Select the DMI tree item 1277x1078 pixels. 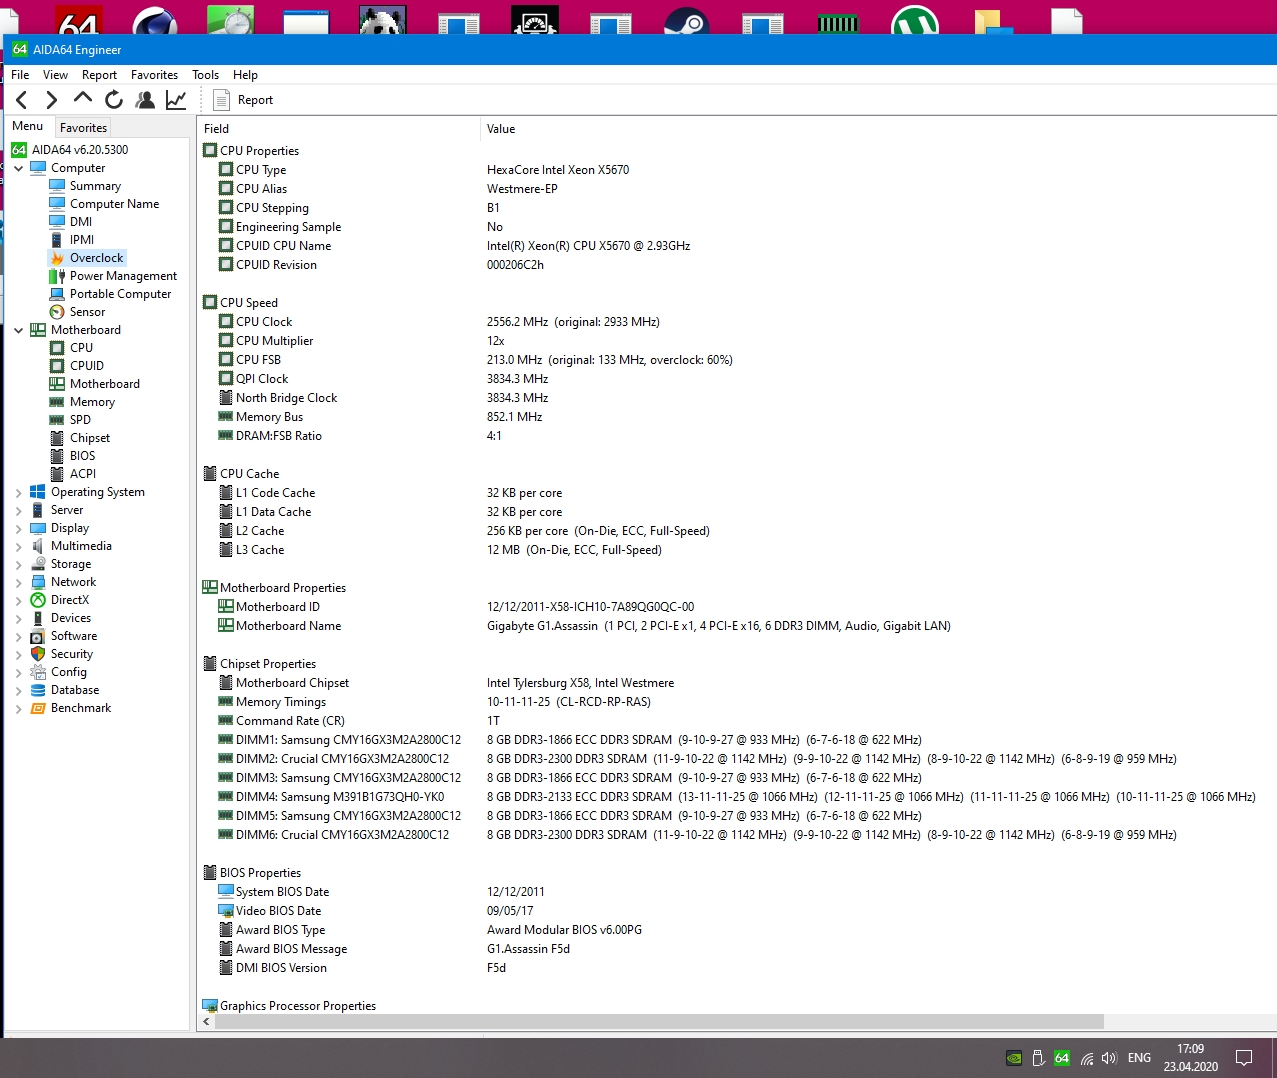click(81, 222)
